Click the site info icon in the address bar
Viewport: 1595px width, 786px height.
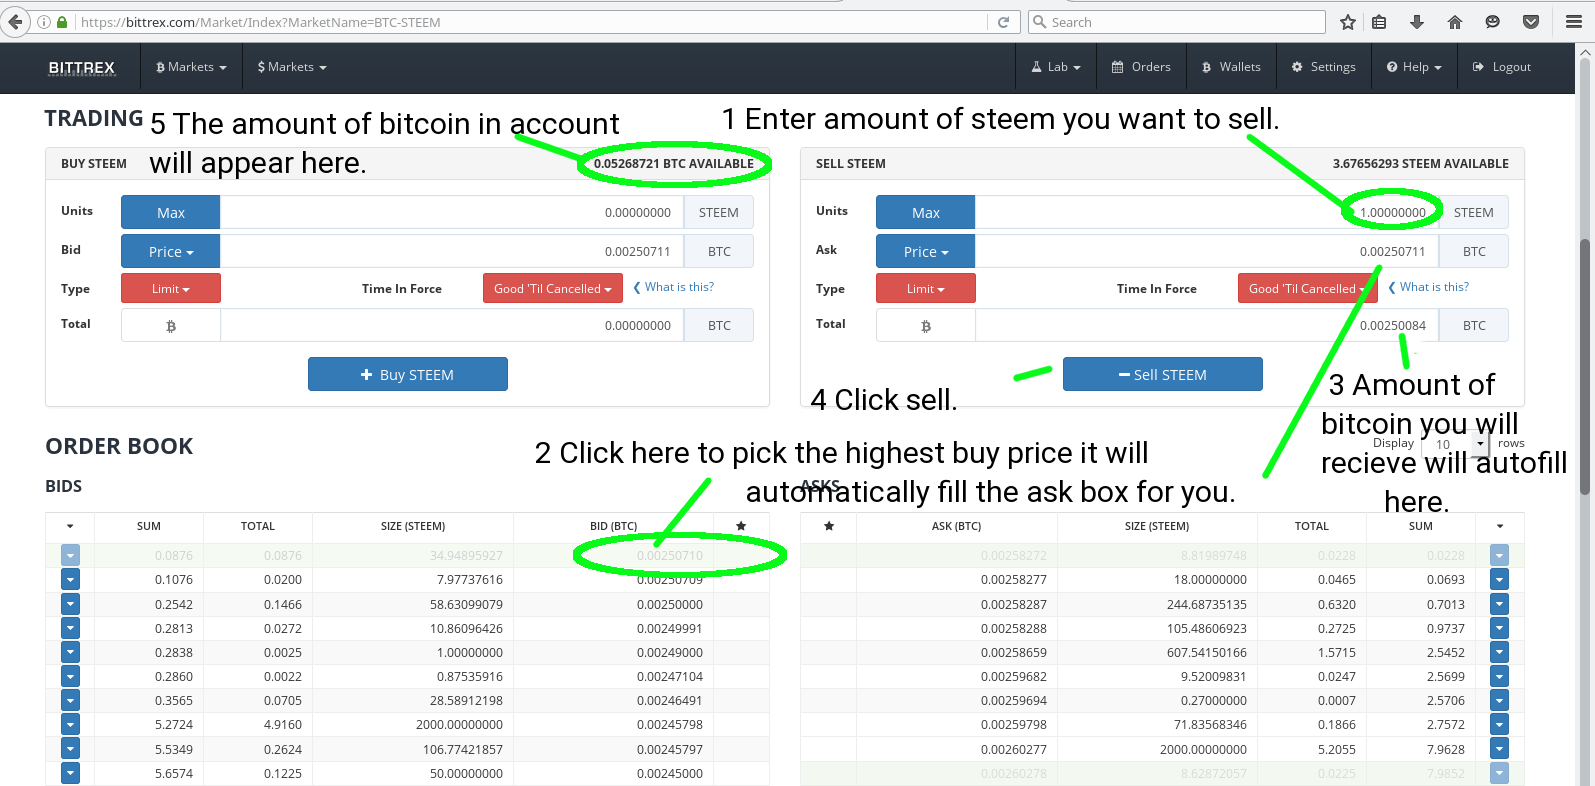coord(44,22)
